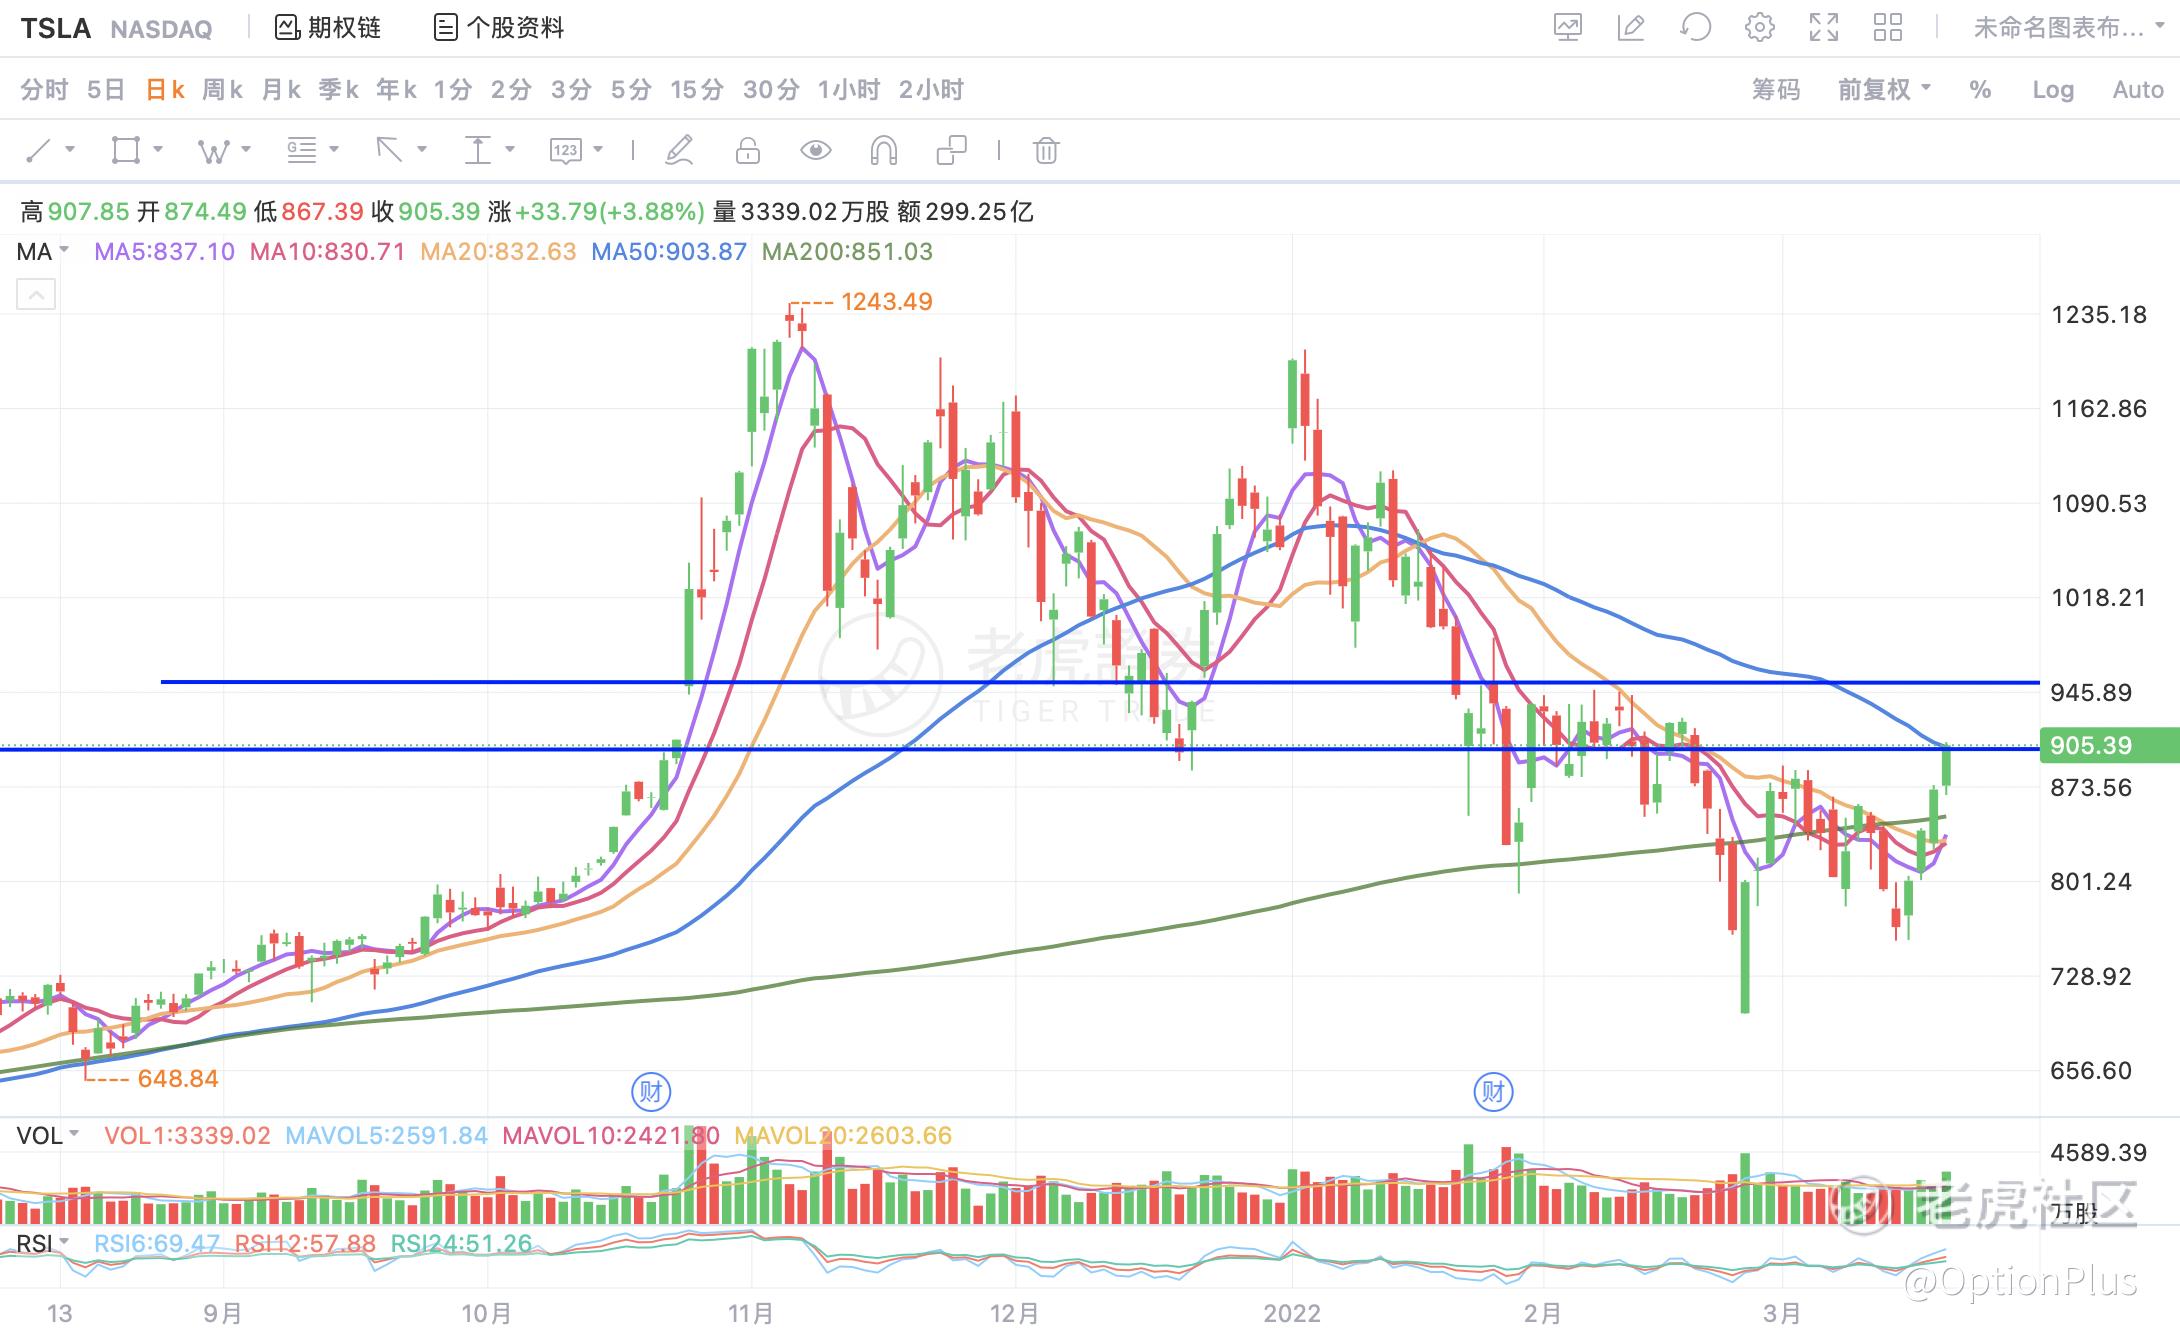Screen dimensions: 2180x1330
Task: Select the 周k weekly candlestick tab
Action: [223, 90]
